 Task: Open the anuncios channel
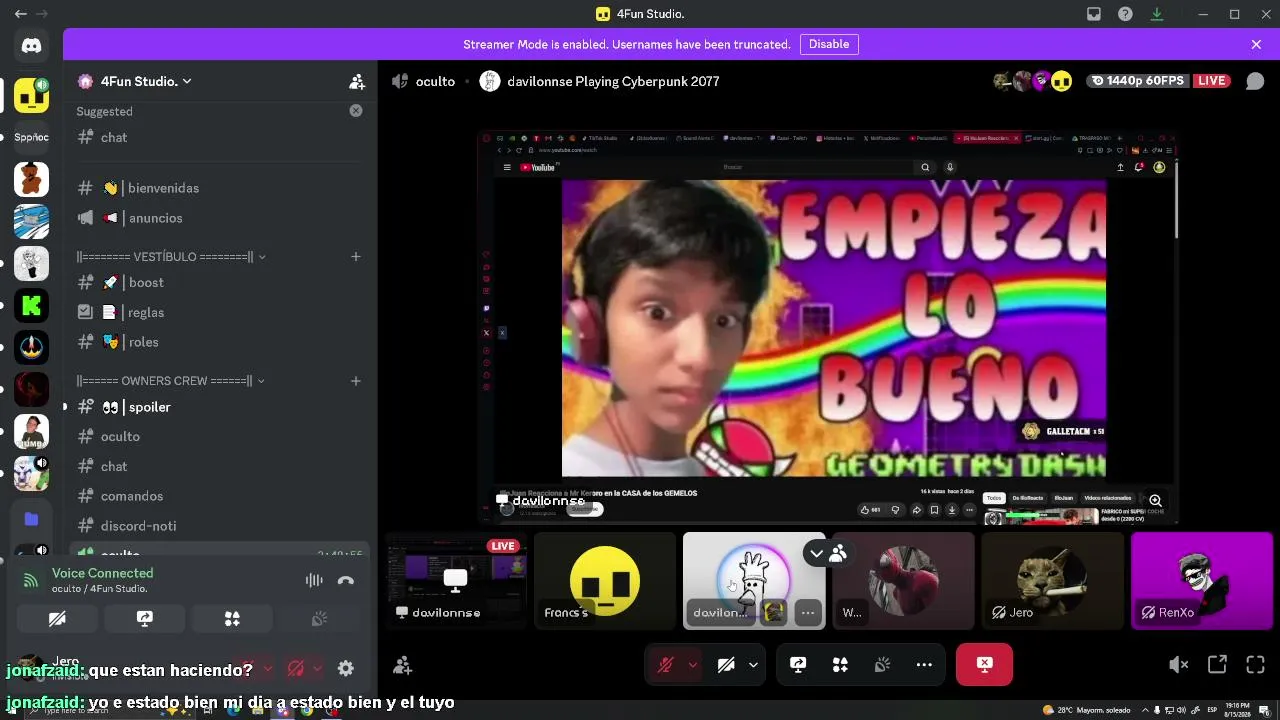pos(220,218)
